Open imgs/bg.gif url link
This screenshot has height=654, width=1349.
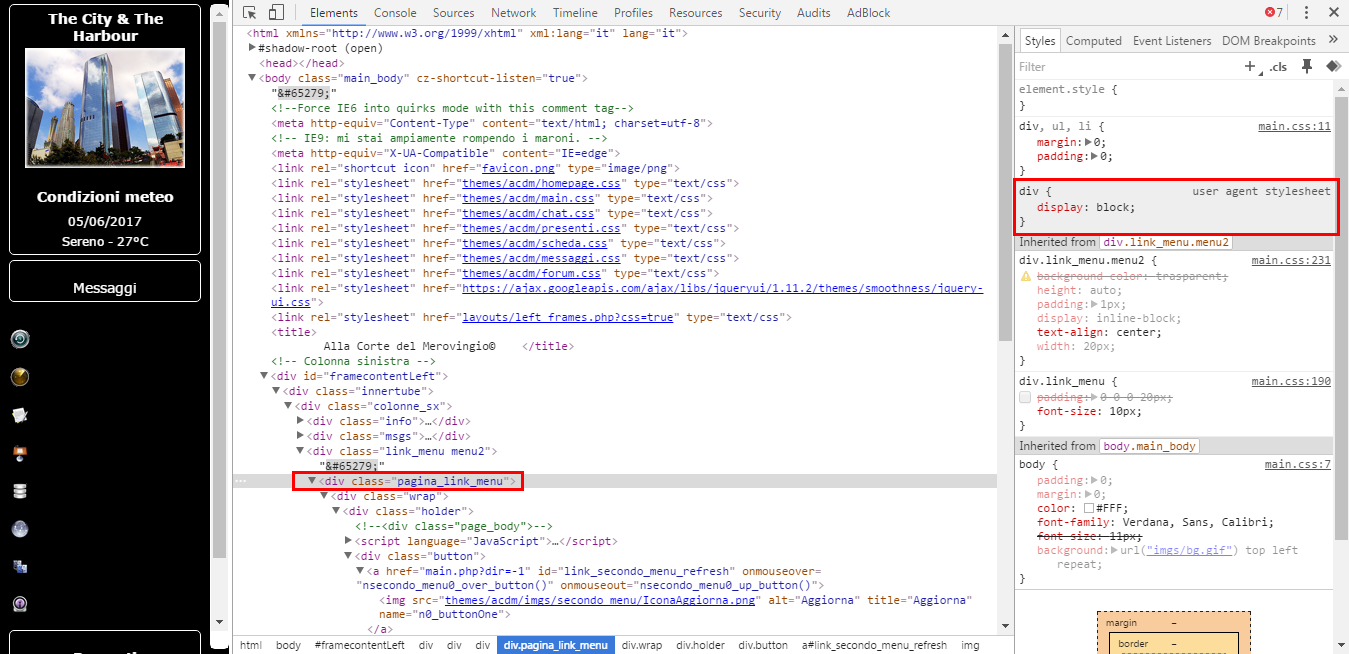(1191, 550)
